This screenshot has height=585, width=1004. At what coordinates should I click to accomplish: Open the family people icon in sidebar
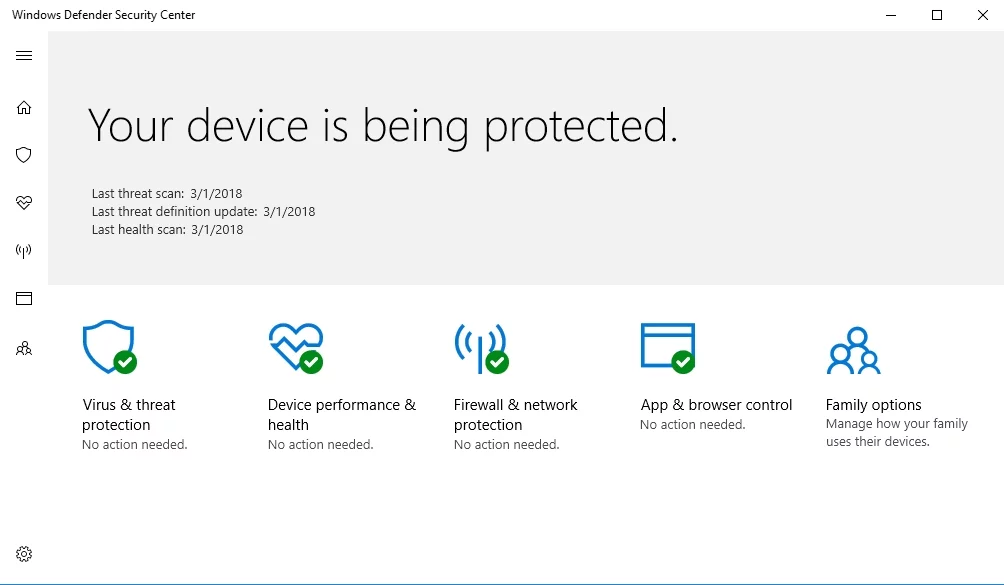(24, 349)
